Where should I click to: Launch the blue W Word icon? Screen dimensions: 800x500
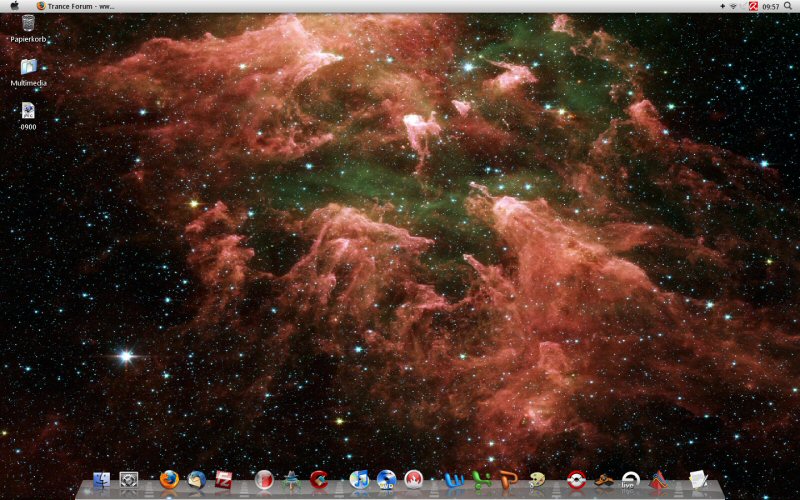[454, 480]
